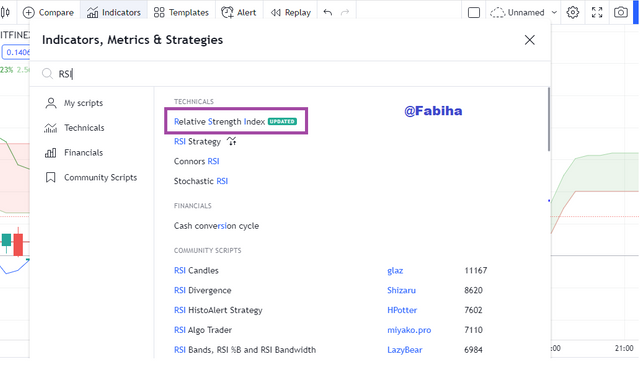Viewport: 640px width, 369px height.
Task: Open the Compare symbol plus icon
Action: click(x=29, y=13)
